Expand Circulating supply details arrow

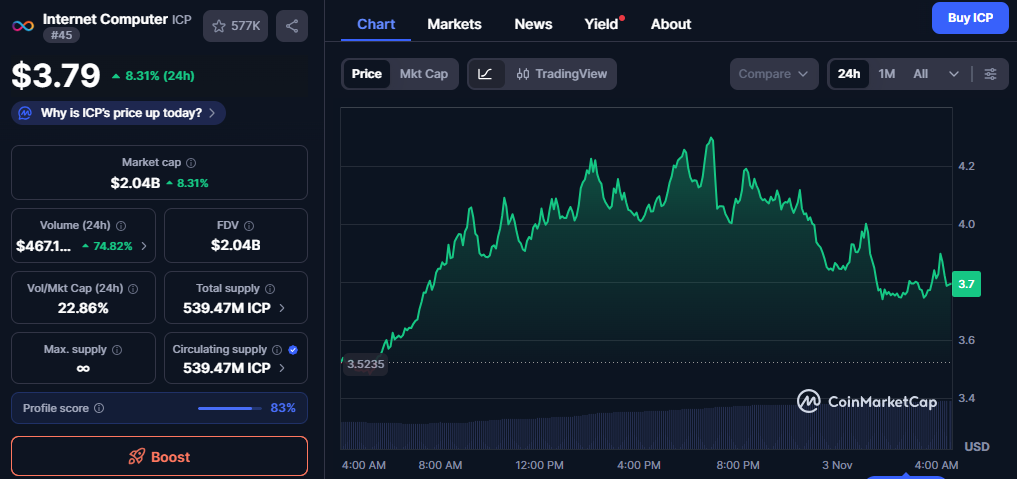[x=282, y=368]
